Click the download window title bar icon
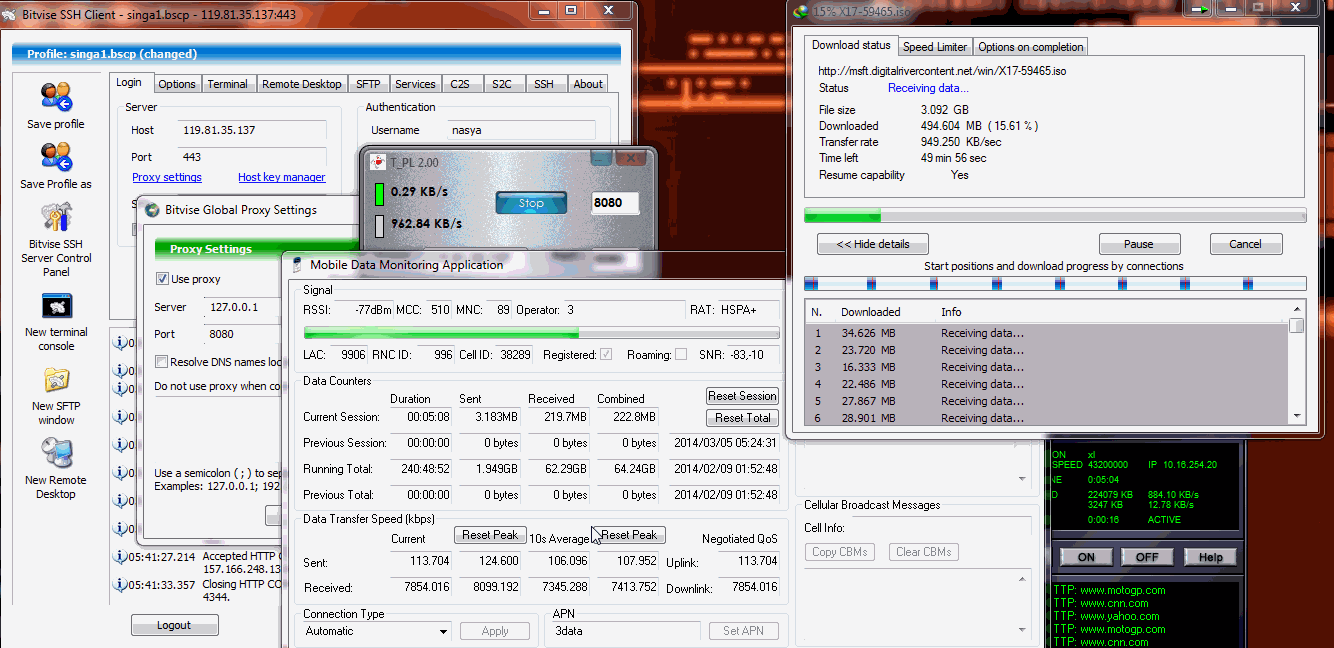This screenshot has height=648, width=1334. coord(800,11)
